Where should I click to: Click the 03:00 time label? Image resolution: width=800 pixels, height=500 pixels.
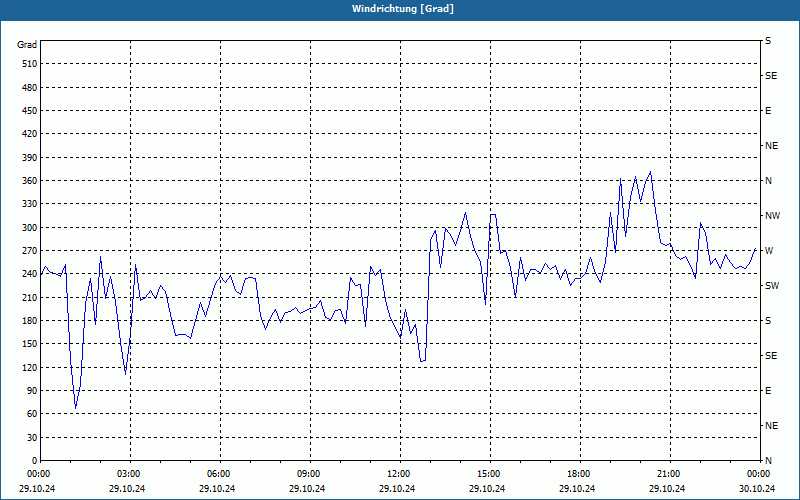click(x=129, y=473)
